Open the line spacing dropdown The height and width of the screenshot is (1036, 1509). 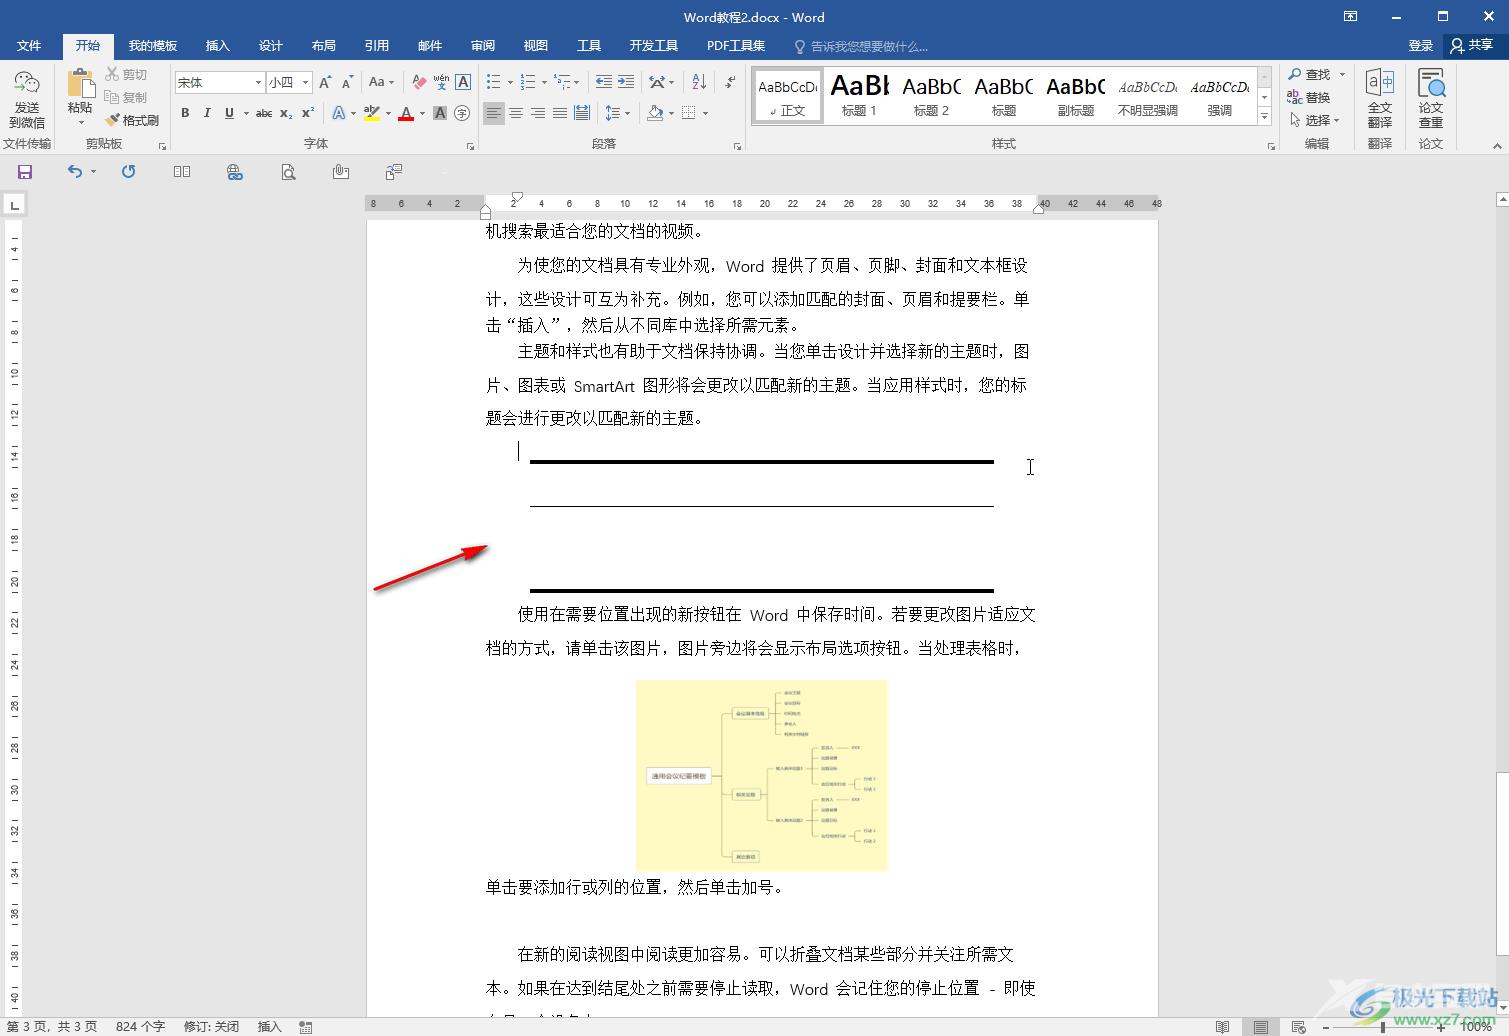(x=618, y=113)
